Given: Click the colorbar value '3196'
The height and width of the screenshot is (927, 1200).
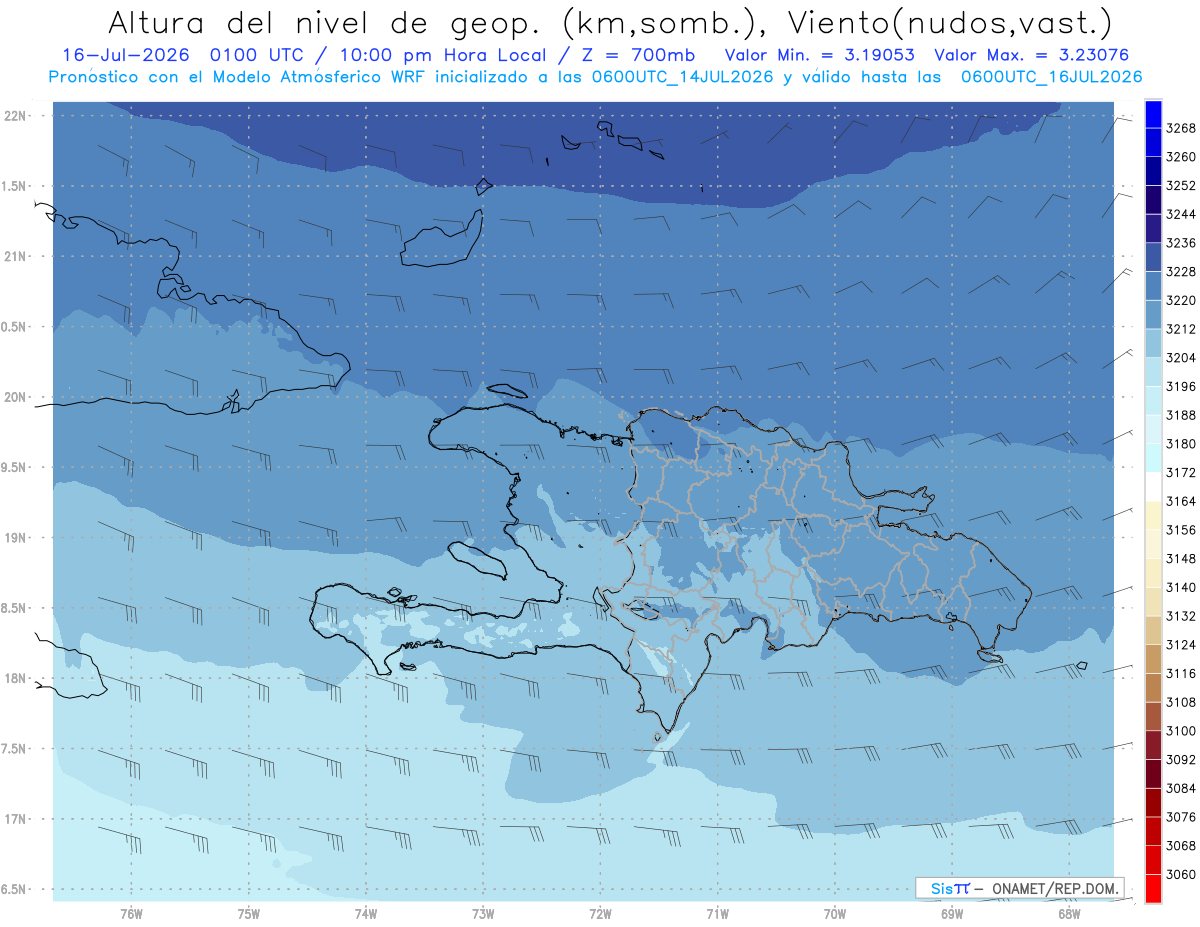Looking at the screenshot, I should 1181,386.
